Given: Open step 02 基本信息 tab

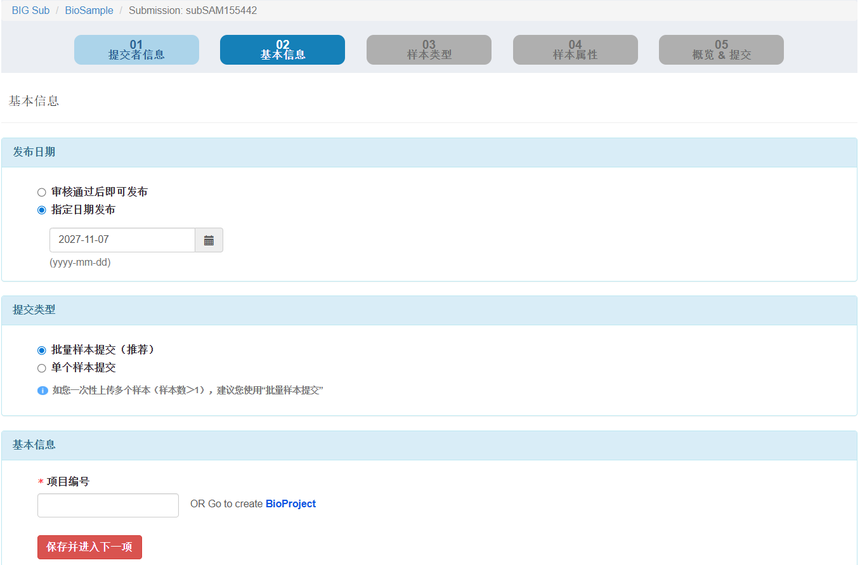Looking at the screenshot, I should click(x=282, y=50).
